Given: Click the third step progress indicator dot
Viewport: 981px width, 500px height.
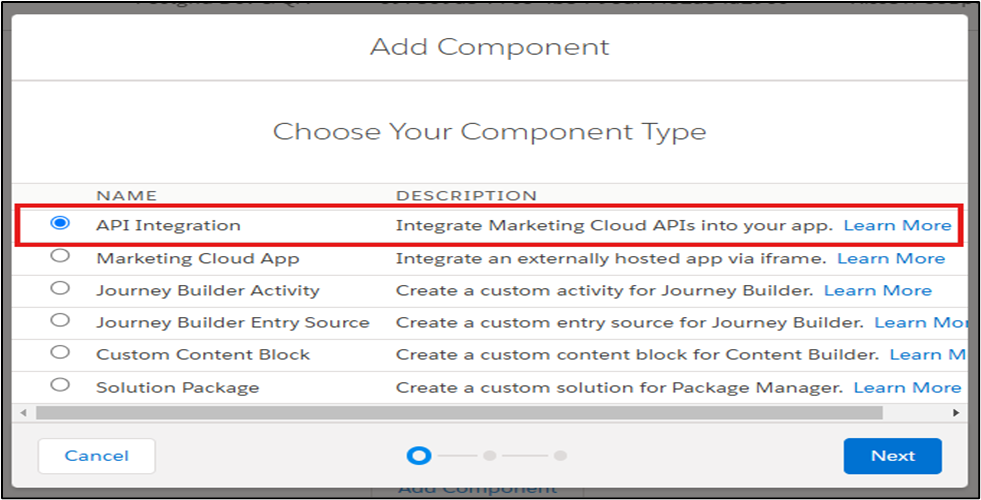Looking at the screenshot, I should pyautogui.click(x=561, y=456).
